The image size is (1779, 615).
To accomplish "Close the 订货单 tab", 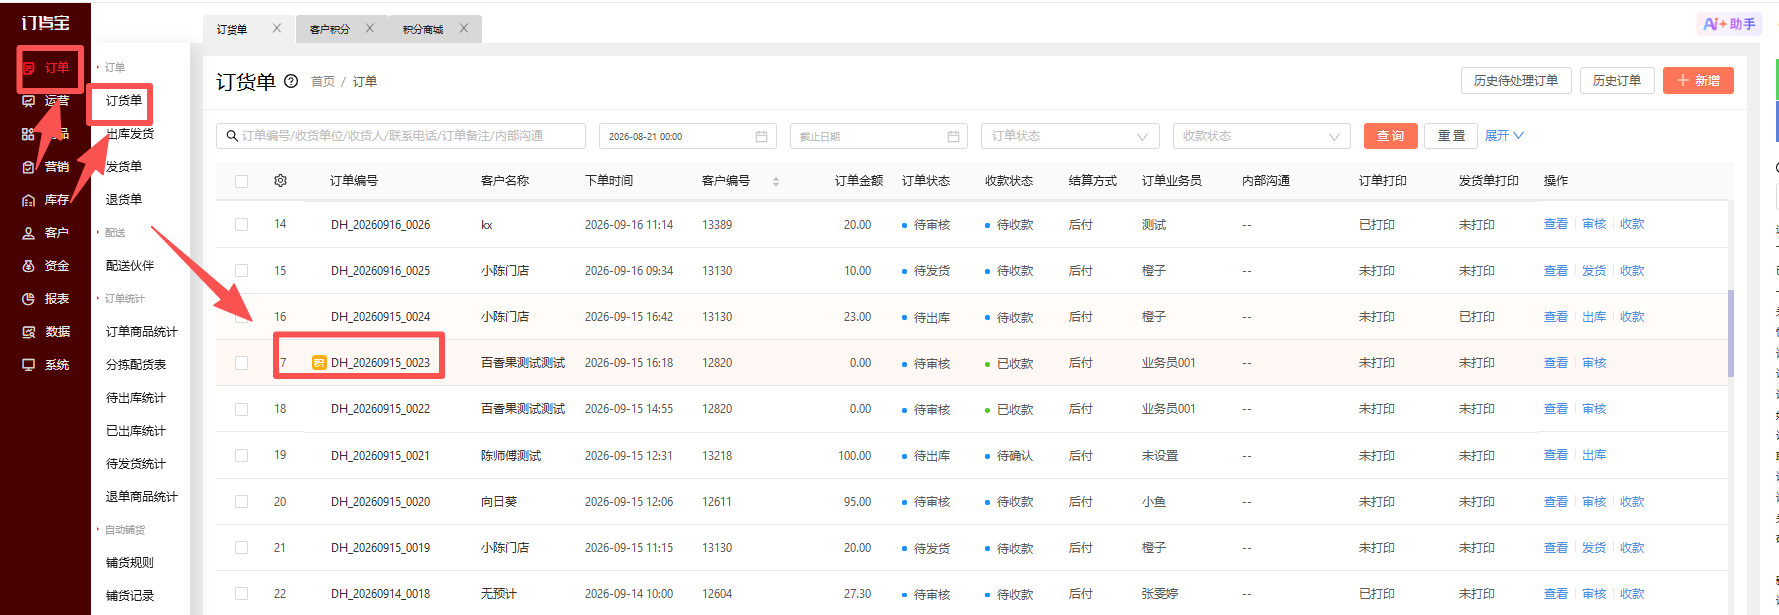I will (x=277, y=29).
